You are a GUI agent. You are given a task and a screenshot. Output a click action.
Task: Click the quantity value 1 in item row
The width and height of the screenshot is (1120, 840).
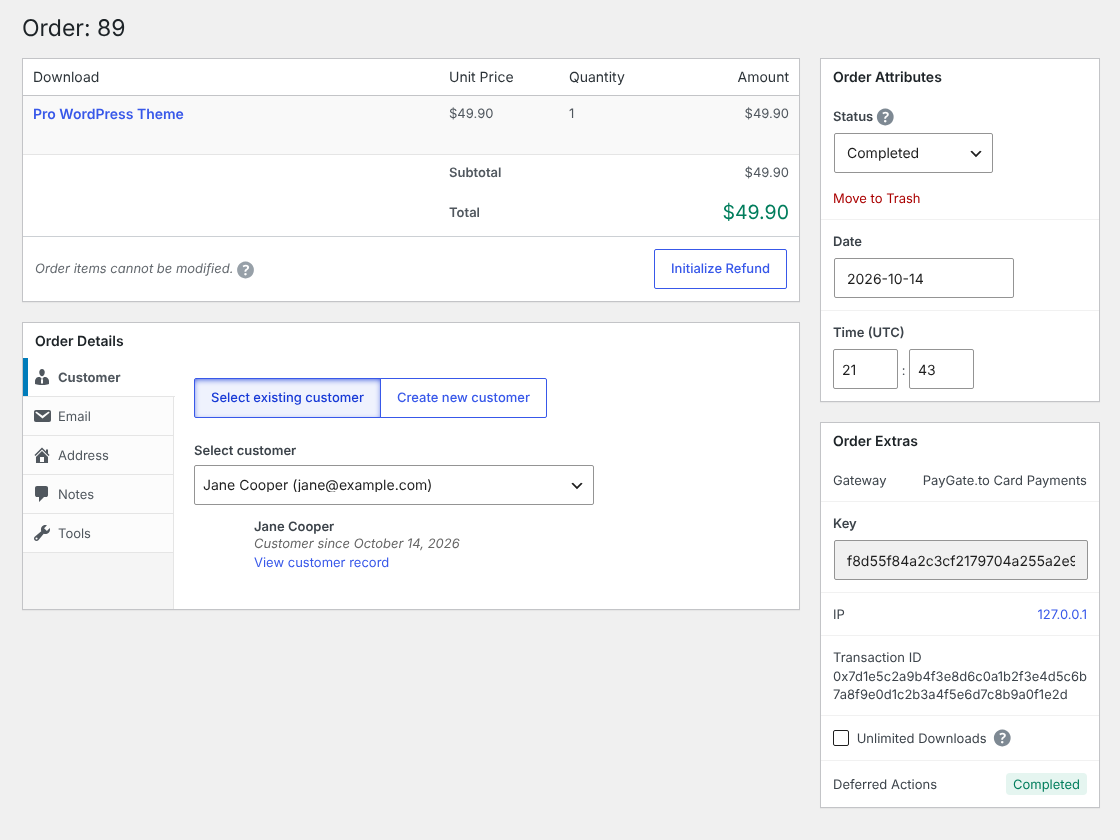(x=571, y=114)
